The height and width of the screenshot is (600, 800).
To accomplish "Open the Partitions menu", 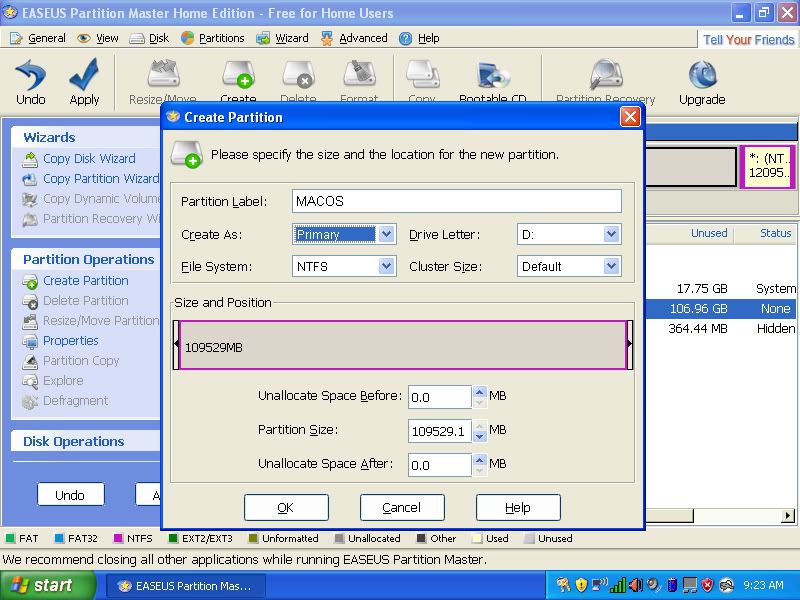I will (213, 38).
